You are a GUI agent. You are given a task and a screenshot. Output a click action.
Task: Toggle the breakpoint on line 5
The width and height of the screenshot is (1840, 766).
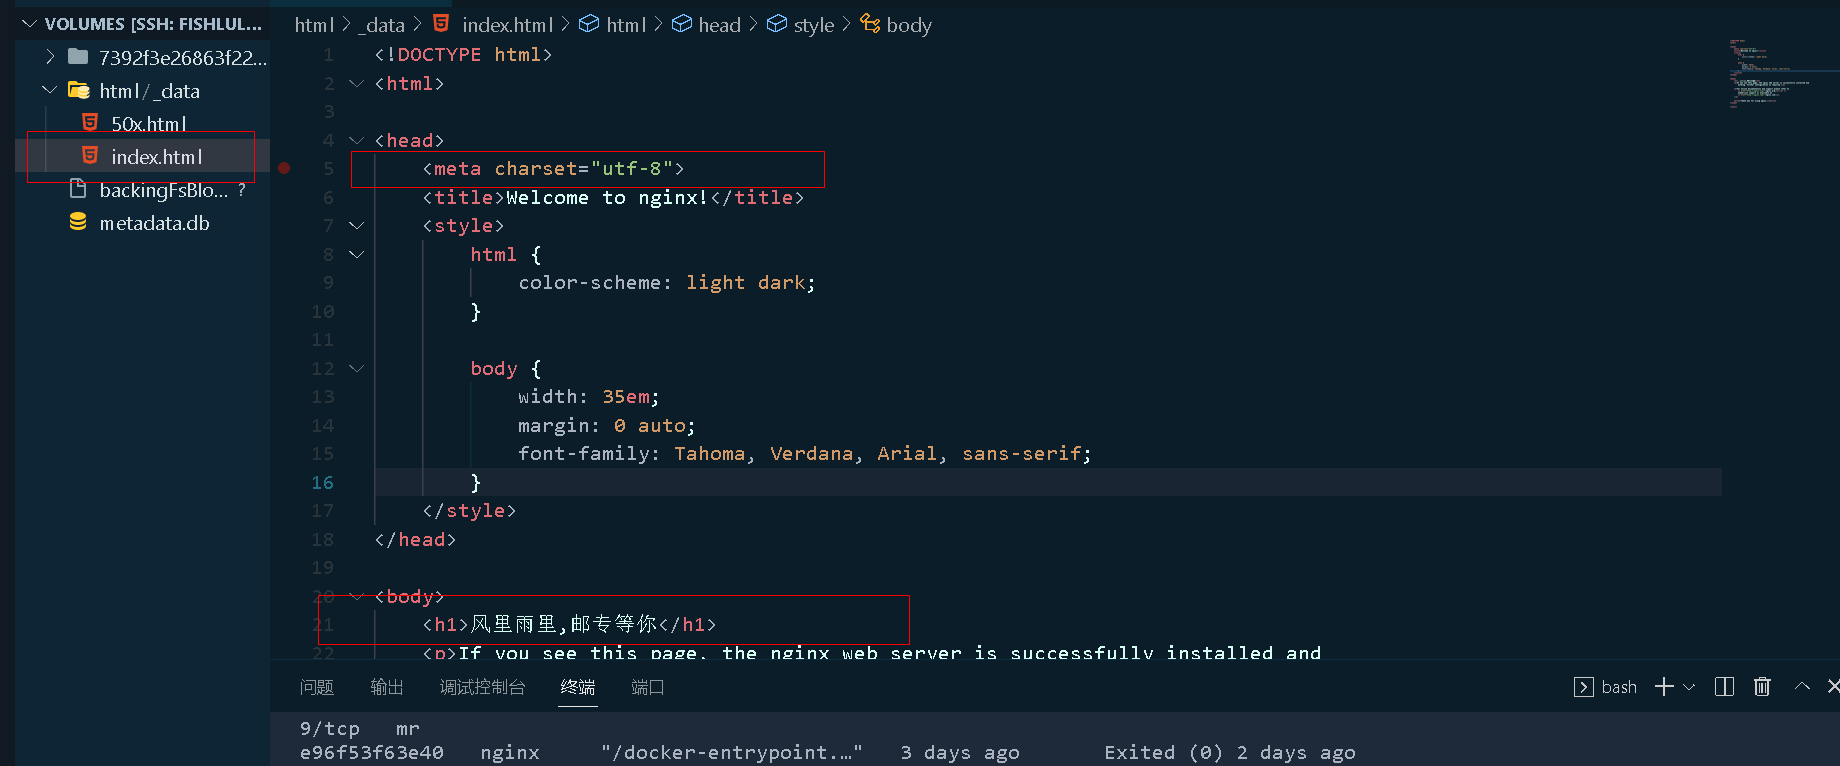point(284,169)
